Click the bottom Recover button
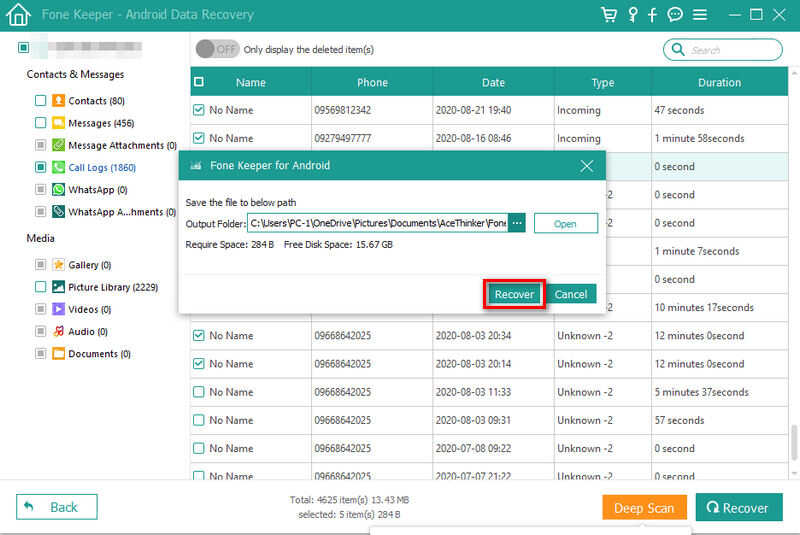Screen dimensions: 800x535 point(739,507)
